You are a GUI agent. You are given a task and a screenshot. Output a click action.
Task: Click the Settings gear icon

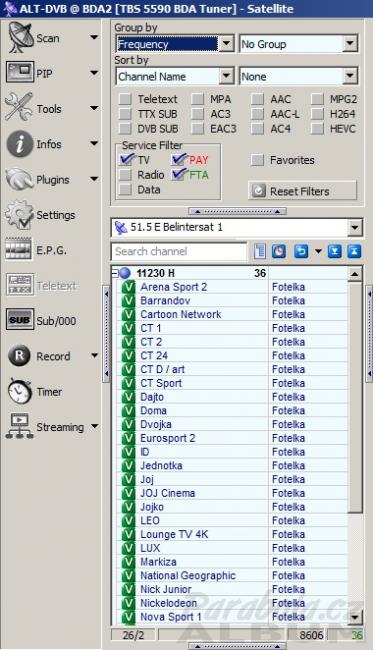[x=19, y=214]
